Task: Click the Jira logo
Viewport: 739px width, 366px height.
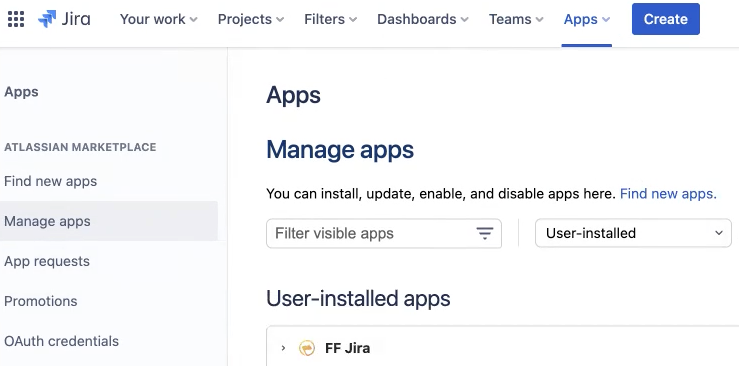Action: click(64, 19)
